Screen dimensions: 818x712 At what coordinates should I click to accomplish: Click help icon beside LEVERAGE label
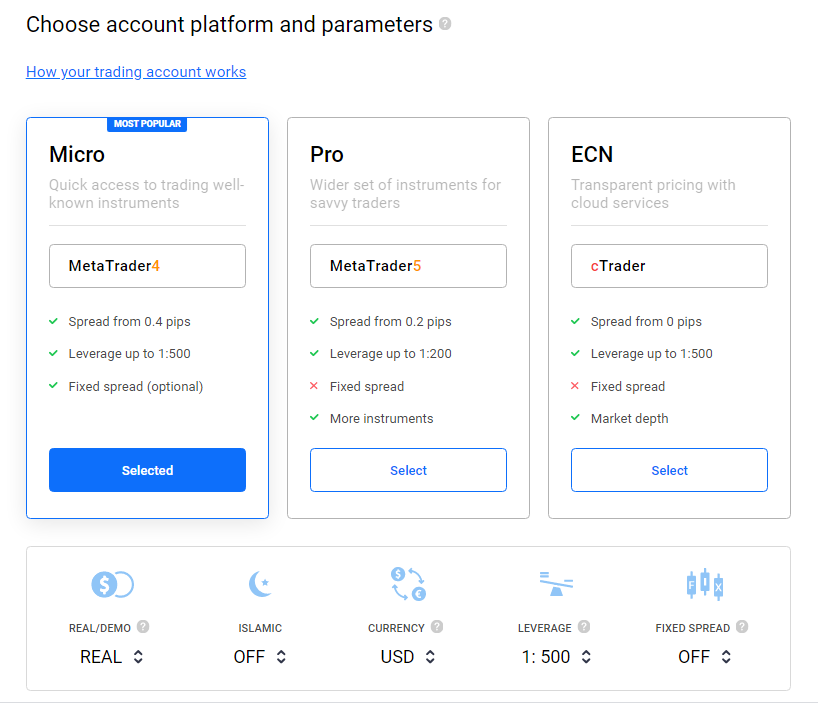584,626
